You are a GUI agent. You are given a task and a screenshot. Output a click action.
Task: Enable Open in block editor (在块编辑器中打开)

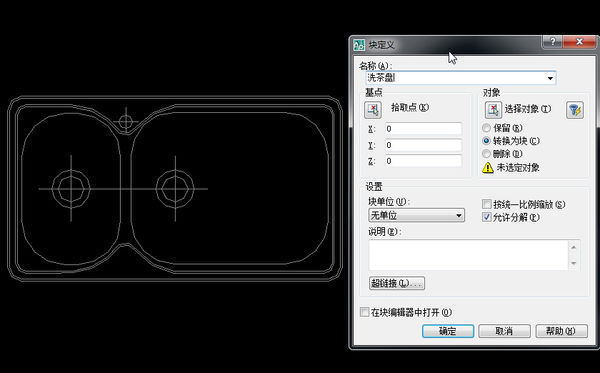(x=365, y=312)
